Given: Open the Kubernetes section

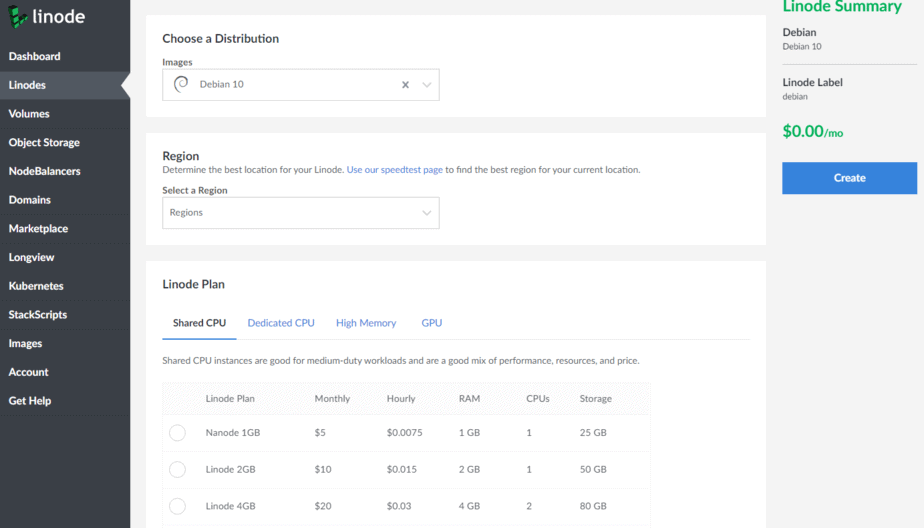Looking at the screenshot, I should [36, 286].
